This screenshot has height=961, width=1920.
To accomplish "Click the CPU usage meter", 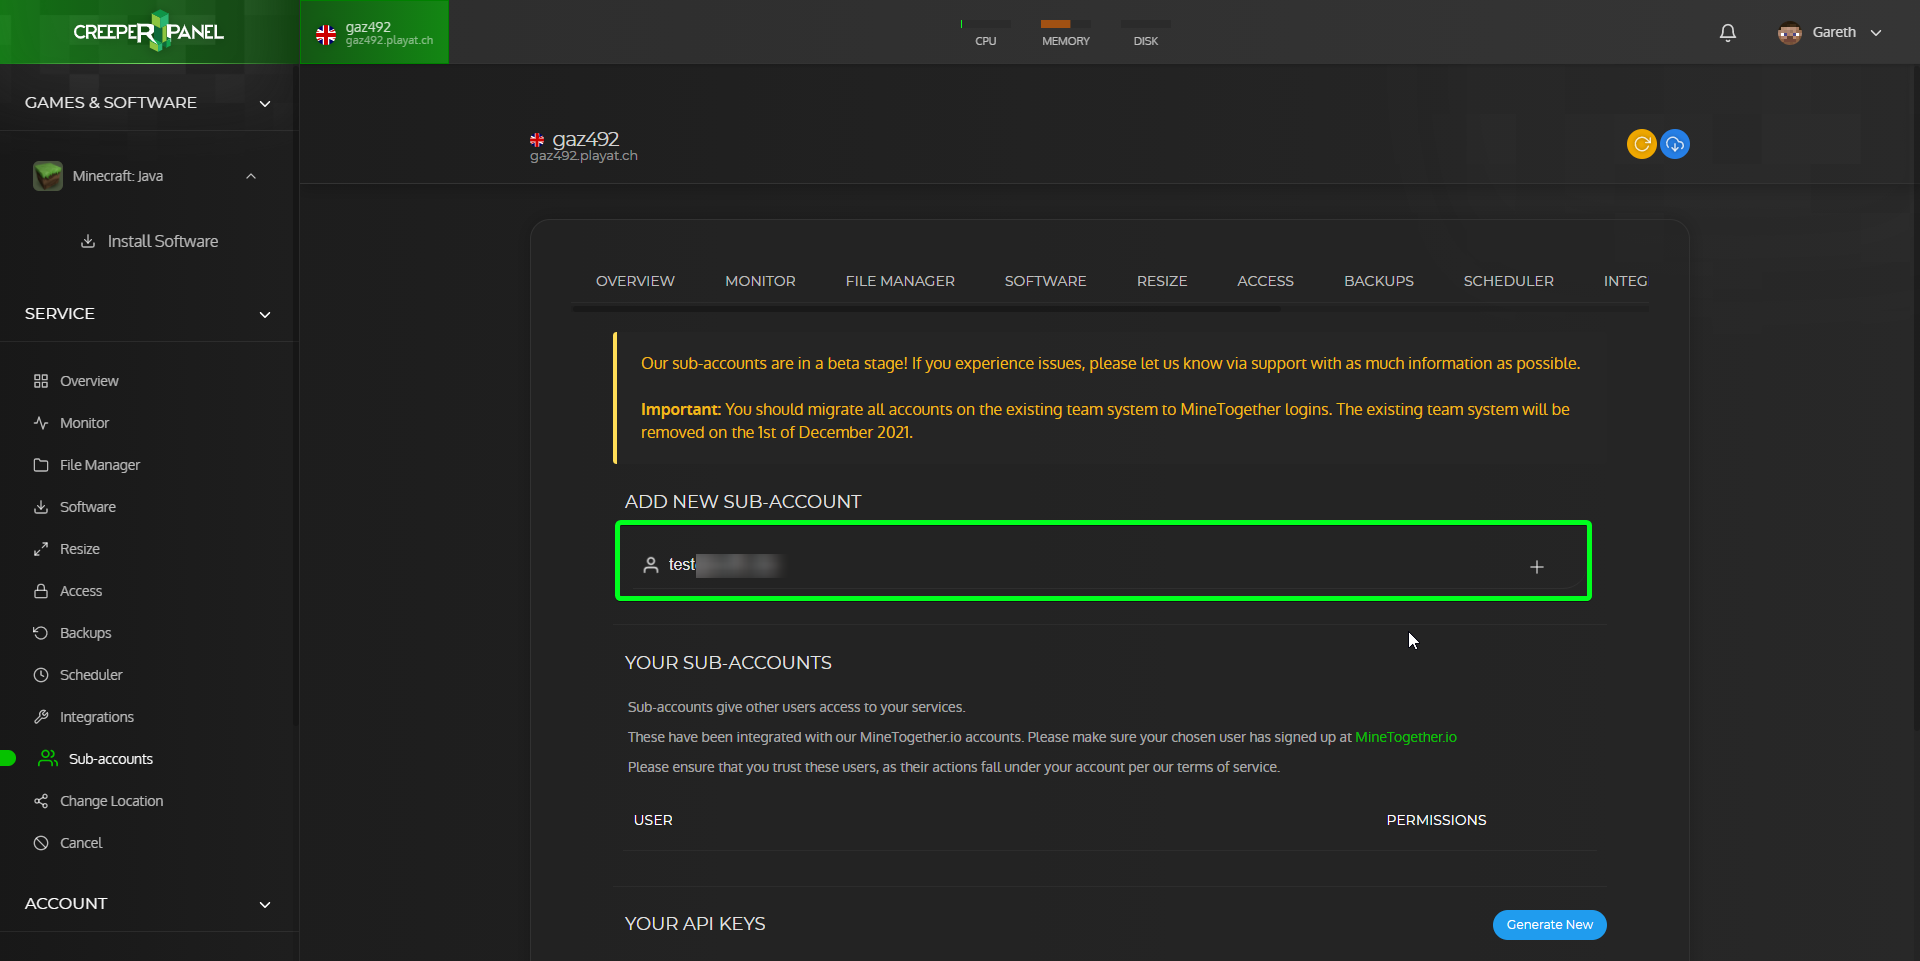I will [x=986, y=33].
